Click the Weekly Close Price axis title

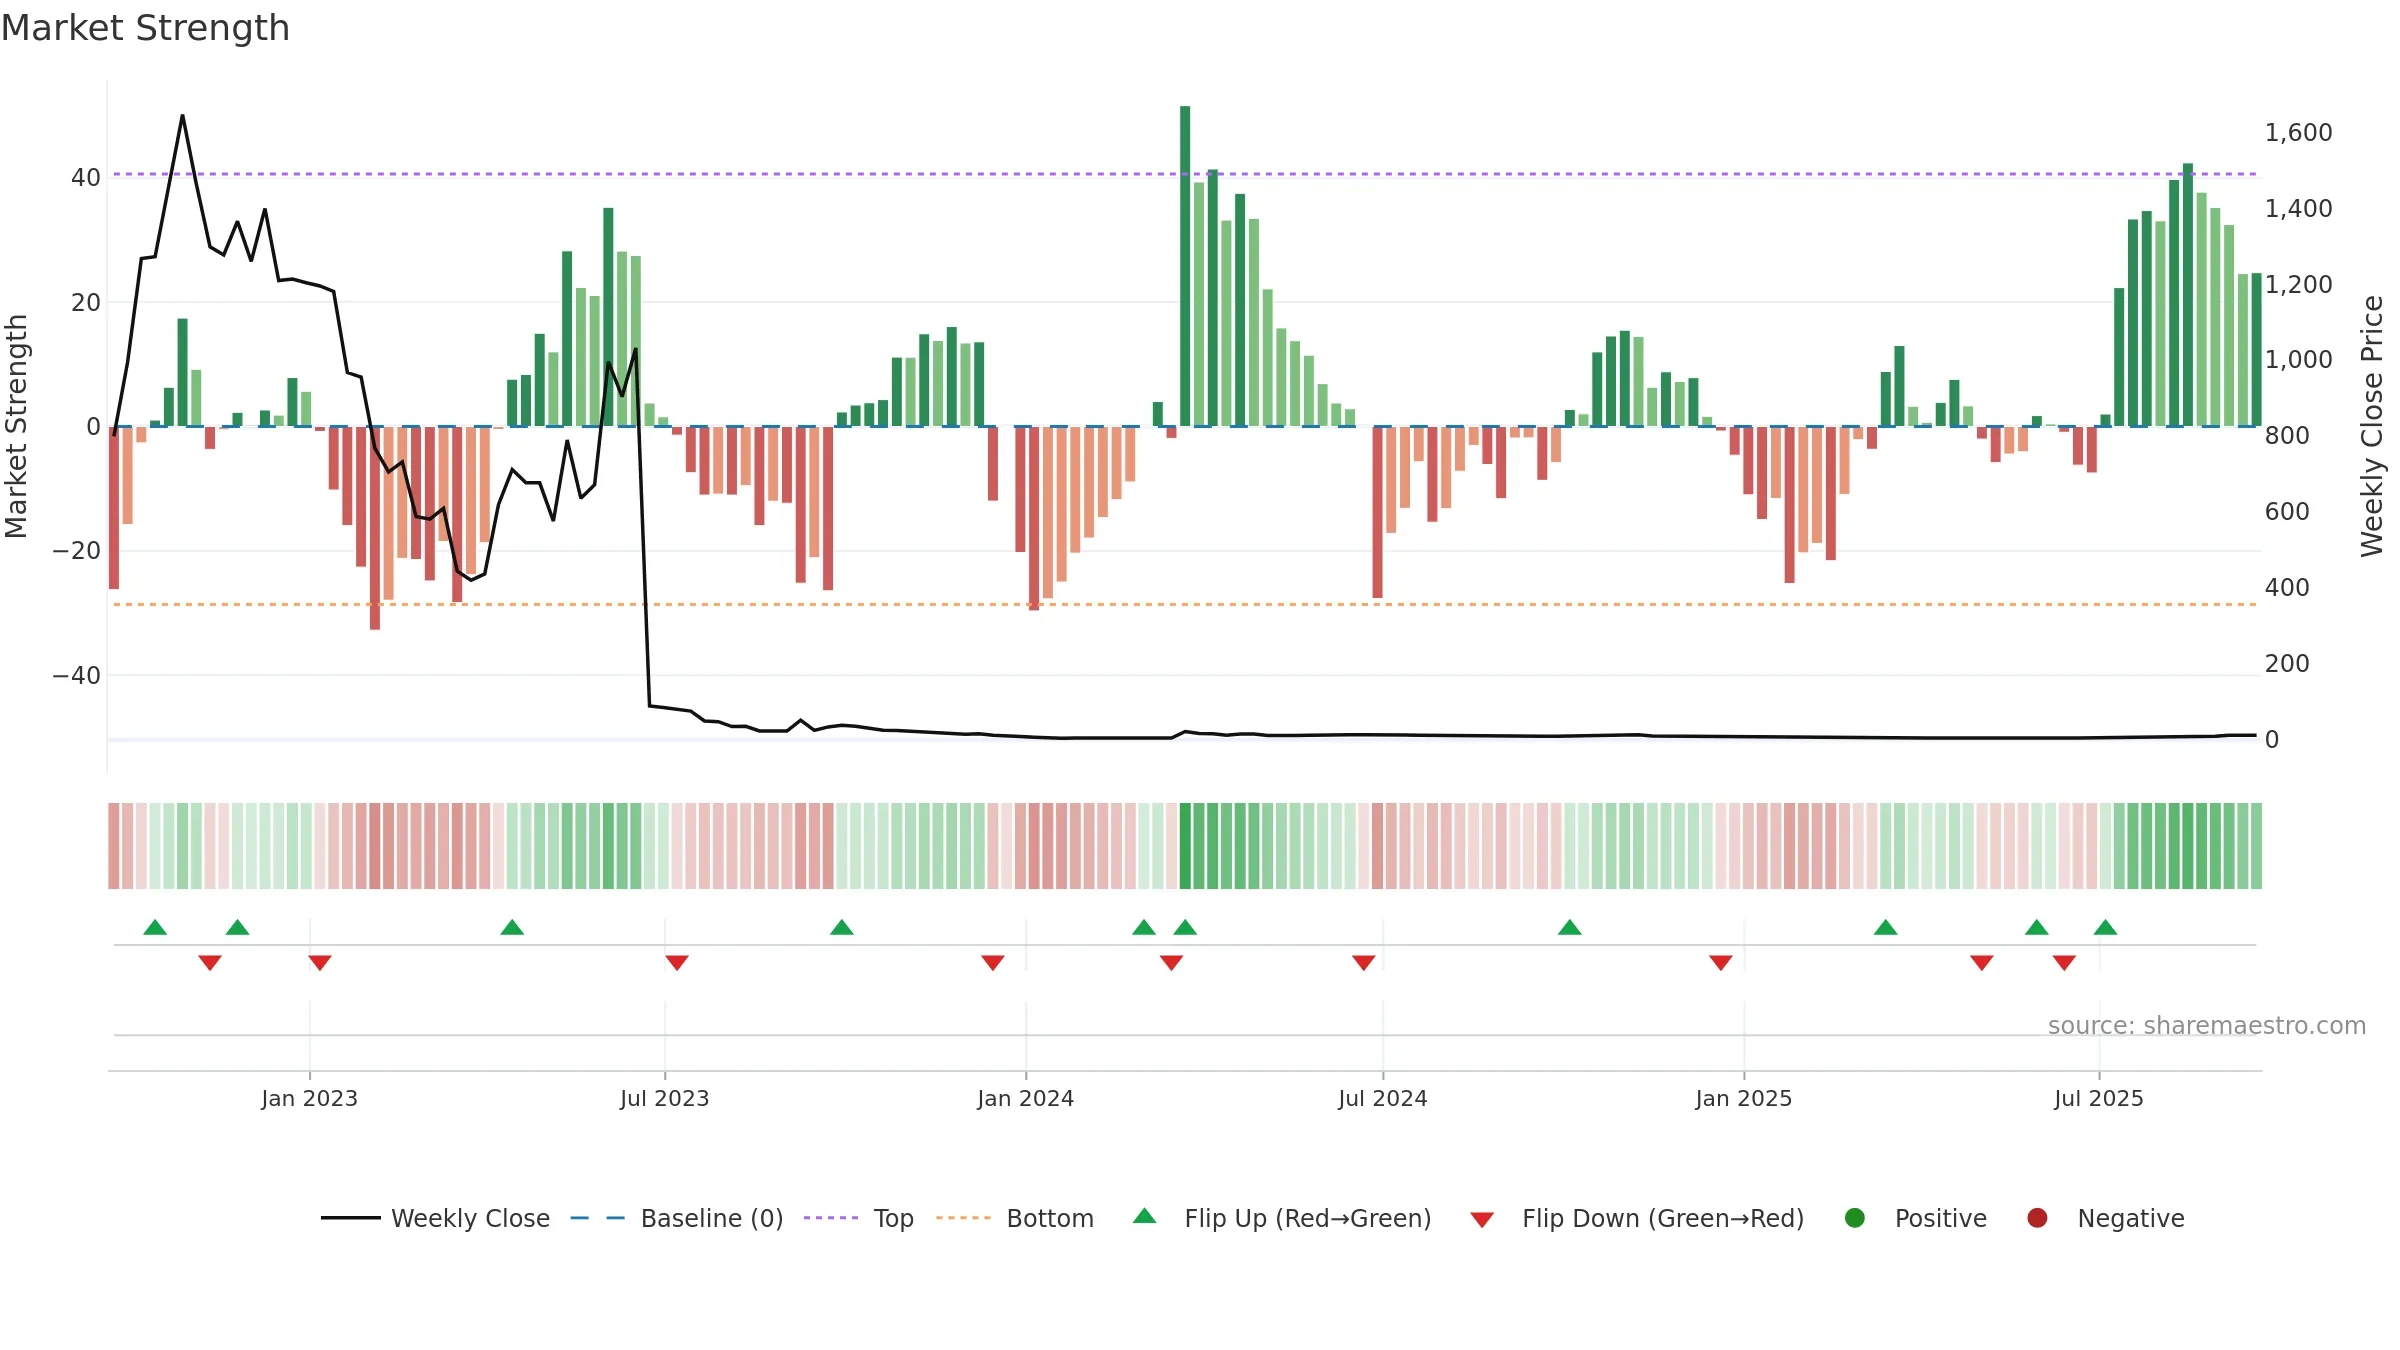pyautogui.click(x=2372, y=426)
